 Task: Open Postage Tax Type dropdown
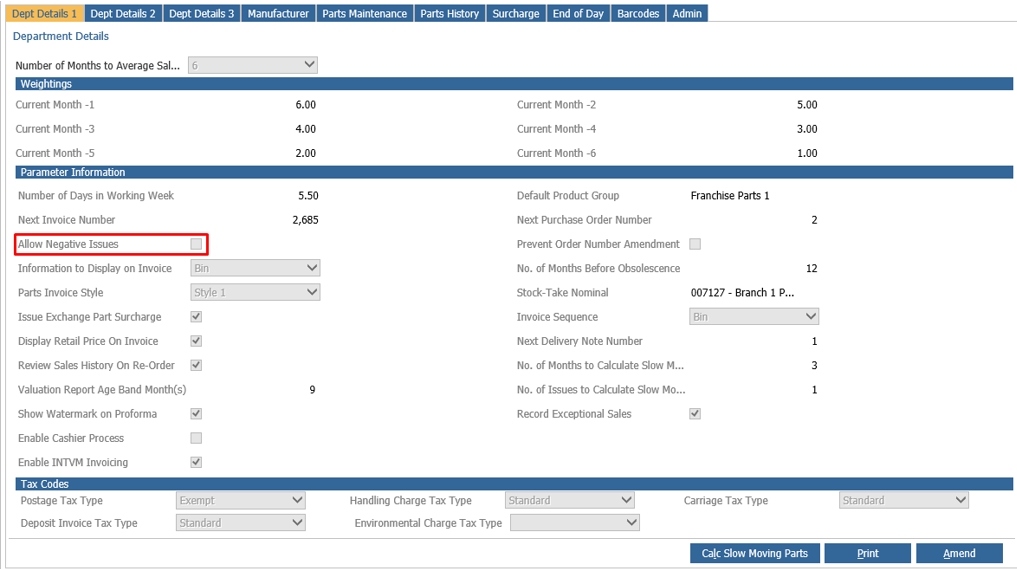pyautogui.click(x=241, y=500)
